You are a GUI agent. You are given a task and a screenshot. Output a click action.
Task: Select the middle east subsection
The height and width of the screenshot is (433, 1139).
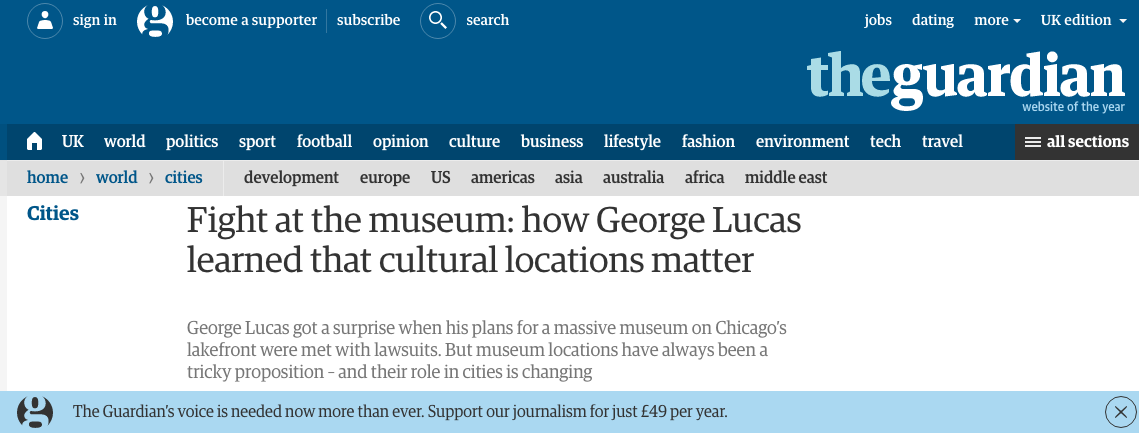(785, 177)
